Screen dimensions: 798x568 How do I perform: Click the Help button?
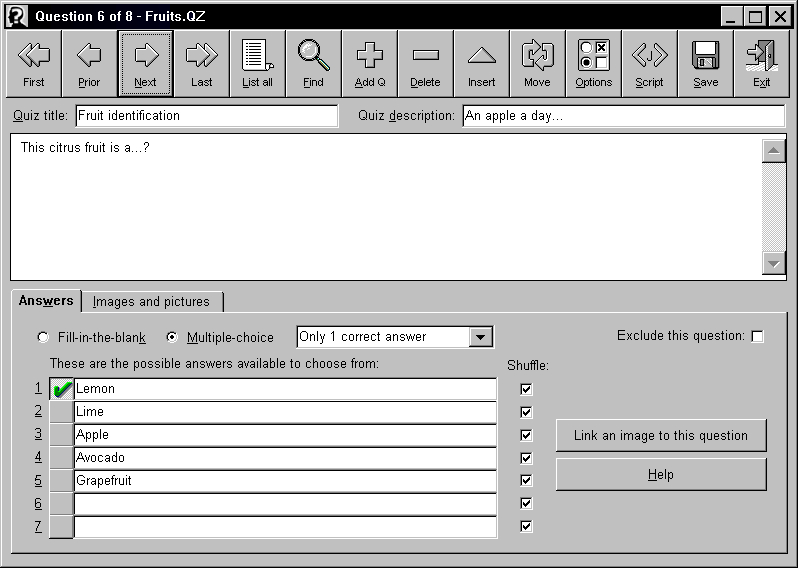661,475
